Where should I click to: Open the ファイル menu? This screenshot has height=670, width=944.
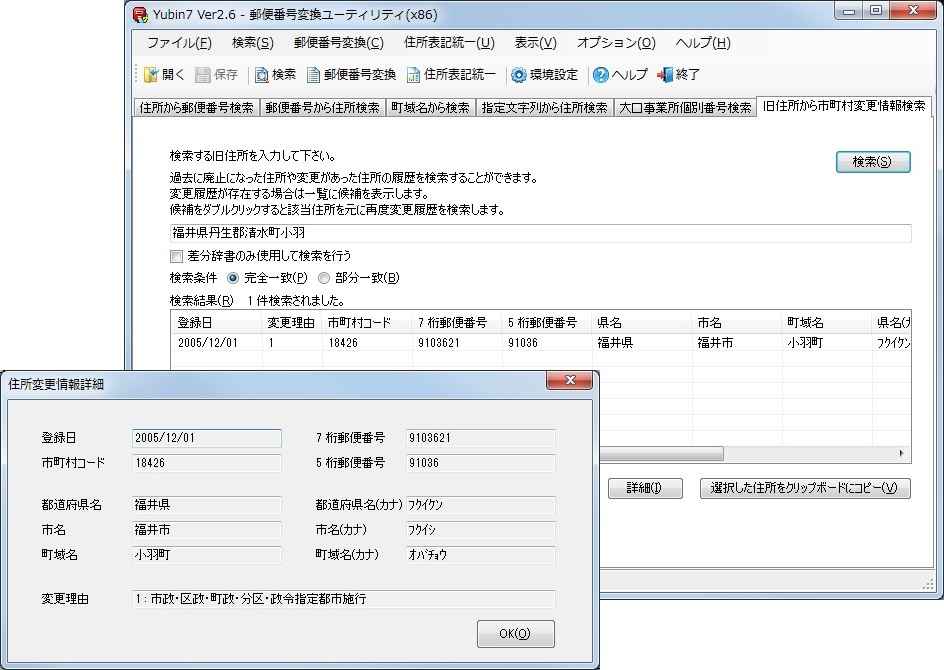(x=179, y=43)
